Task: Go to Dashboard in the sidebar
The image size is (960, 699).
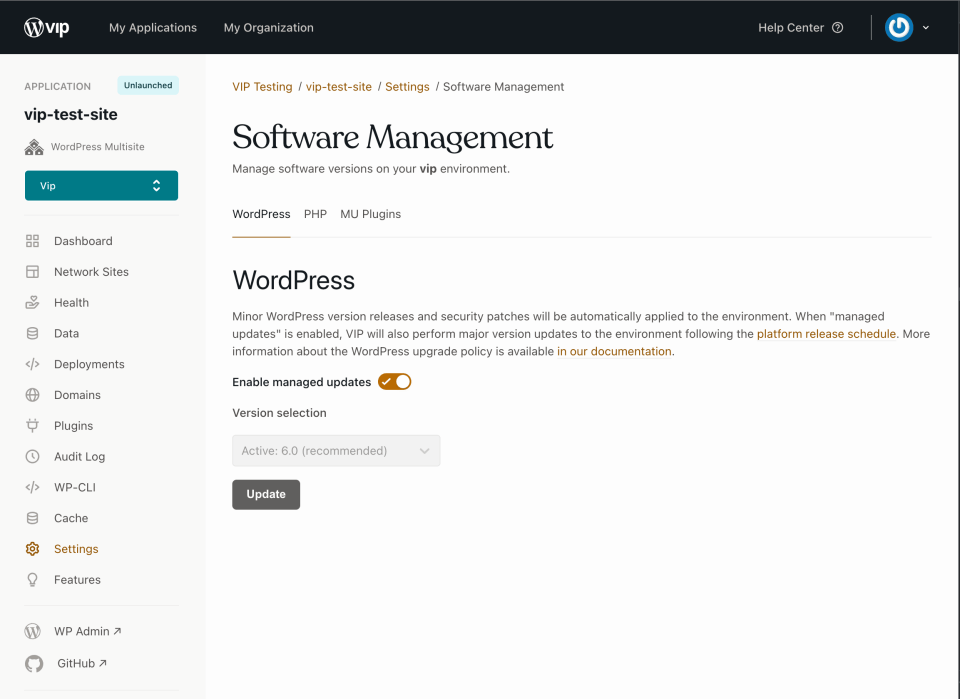Action: (83, 241)
